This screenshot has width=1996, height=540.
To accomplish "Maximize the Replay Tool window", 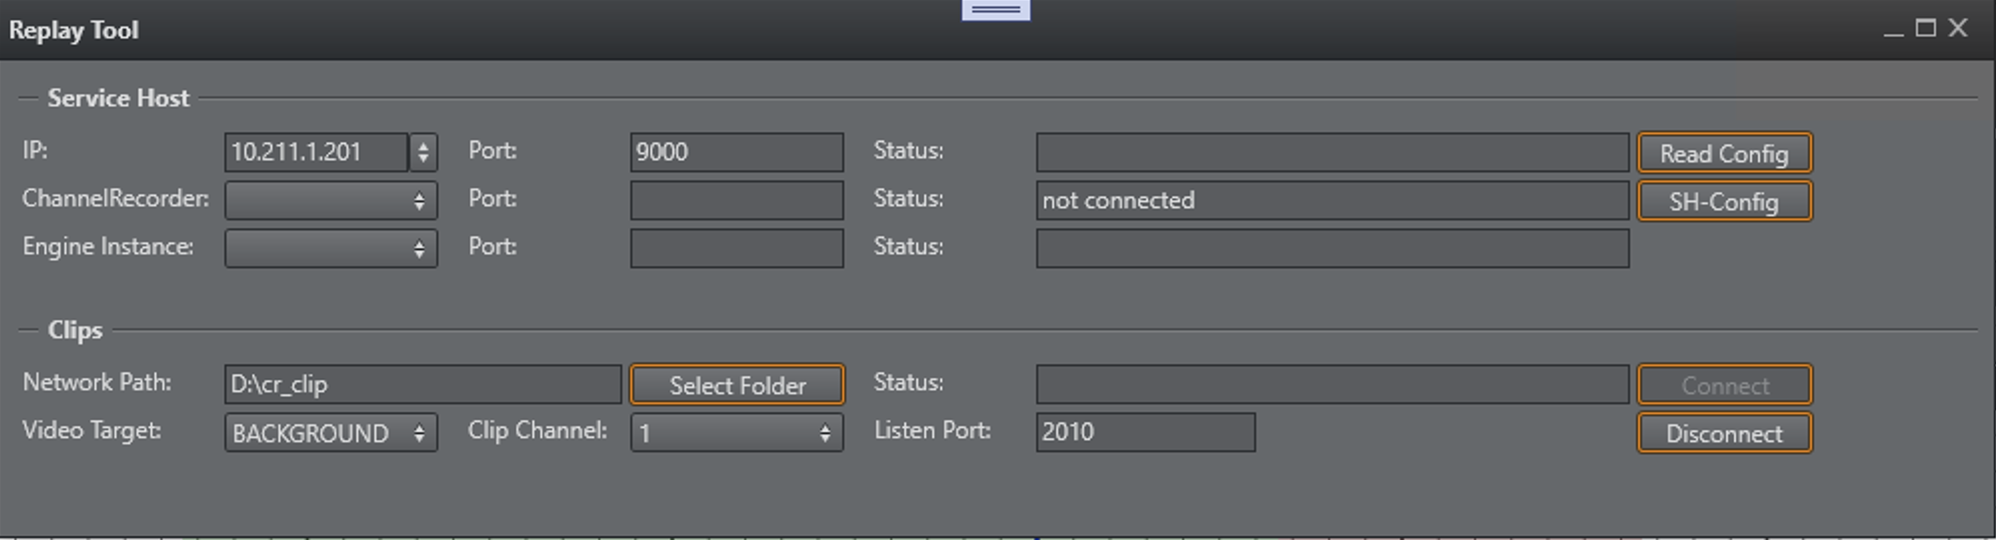I will [x=1925, y=28].
